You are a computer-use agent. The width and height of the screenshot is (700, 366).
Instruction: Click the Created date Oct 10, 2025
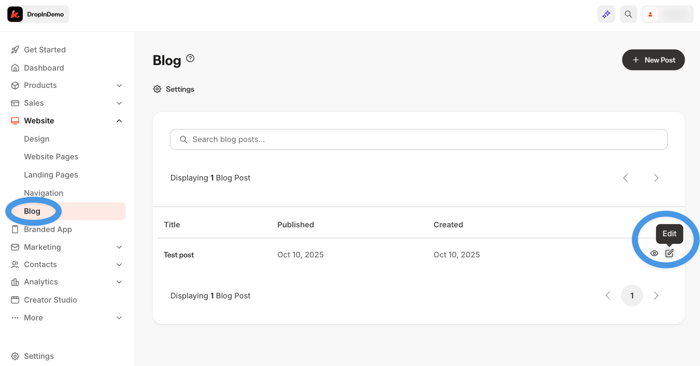(457, 255)
